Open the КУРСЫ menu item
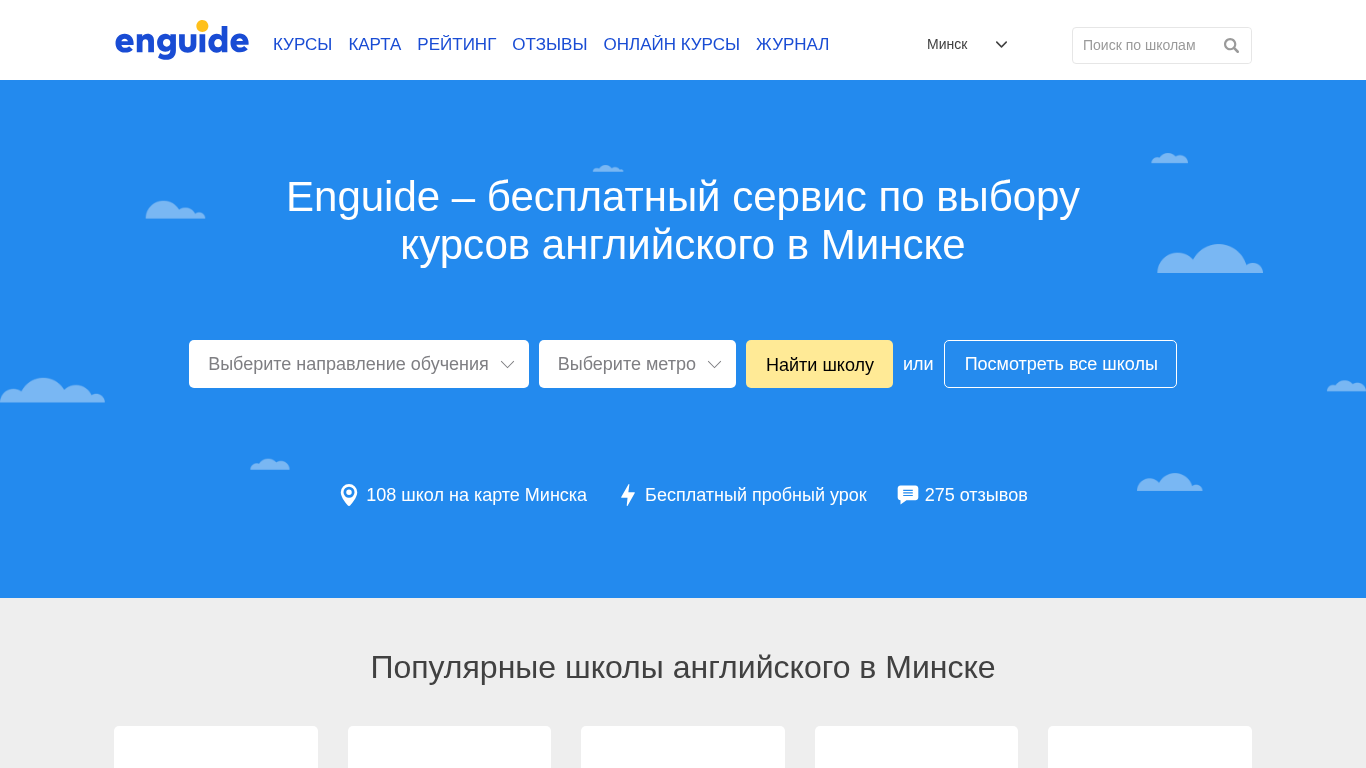This screenshot has height=768, width=1366. click(x=302, y=45)
